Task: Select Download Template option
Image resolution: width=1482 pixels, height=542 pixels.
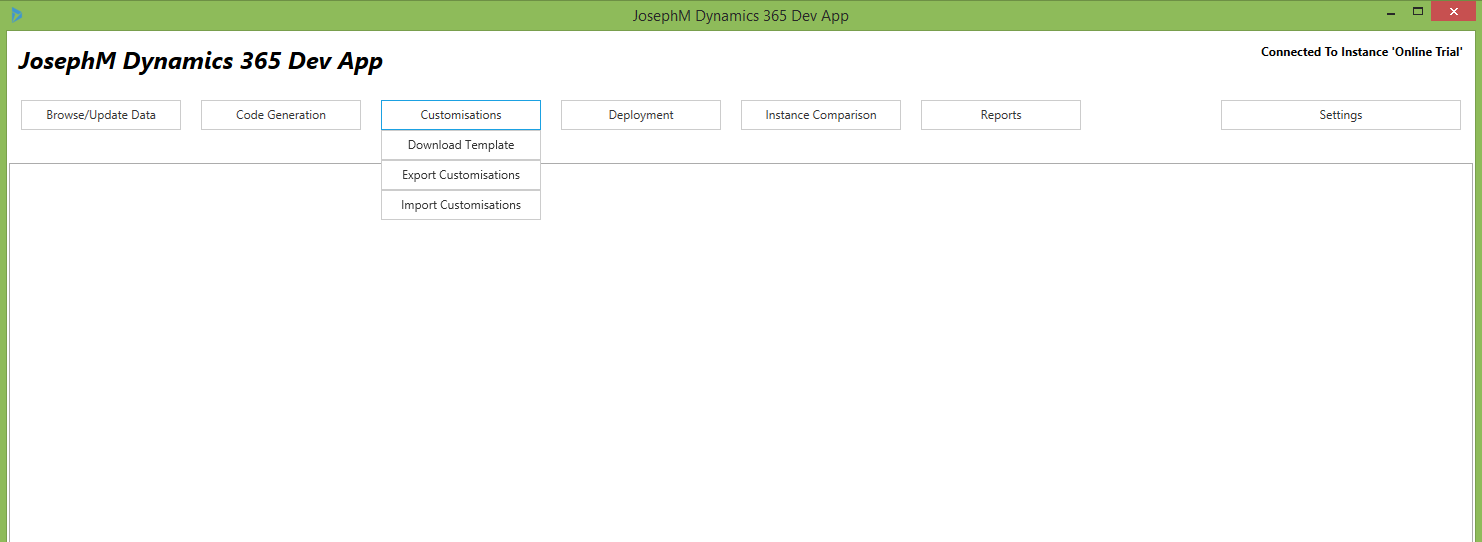Action: pos(461,145)
